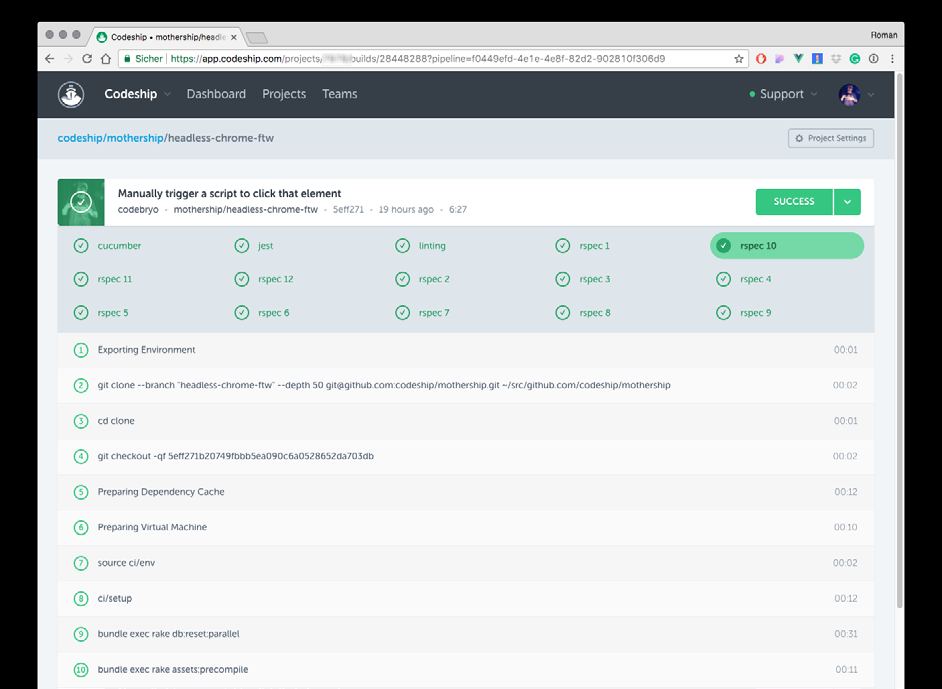Screen dimensions: 942x689
Task: Open the Teams page
Action: pos(339,94)
